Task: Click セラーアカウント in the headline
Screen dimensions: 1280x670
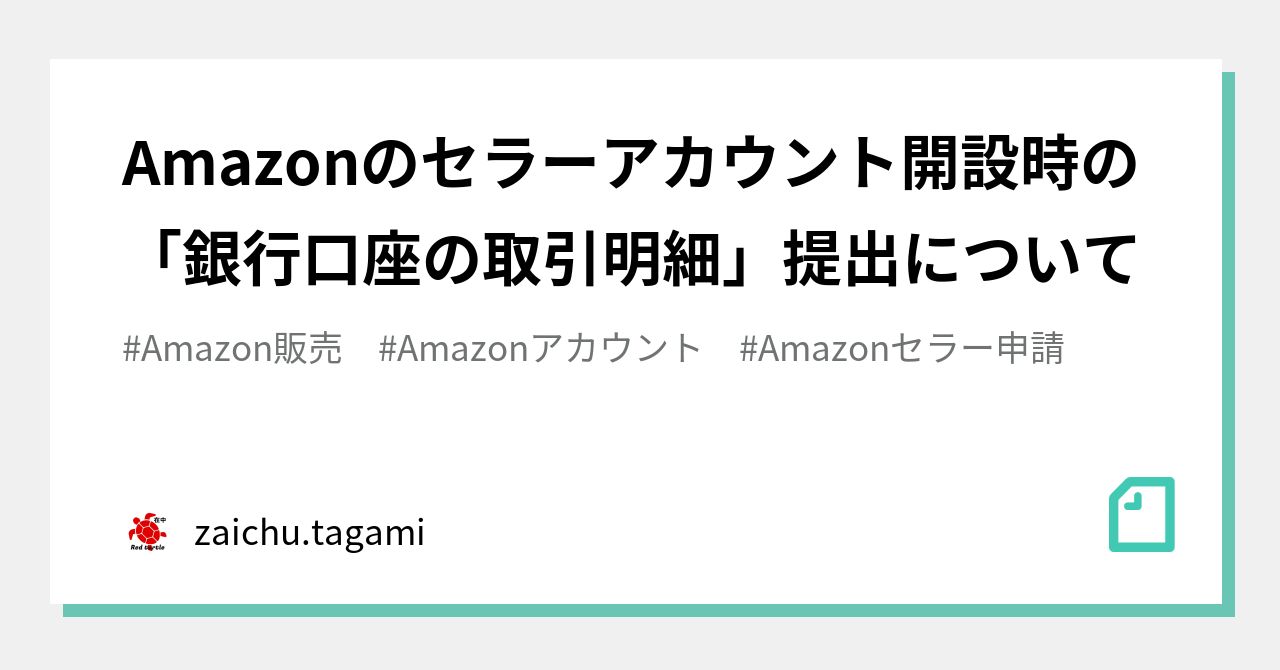Action: coord(633,165)
